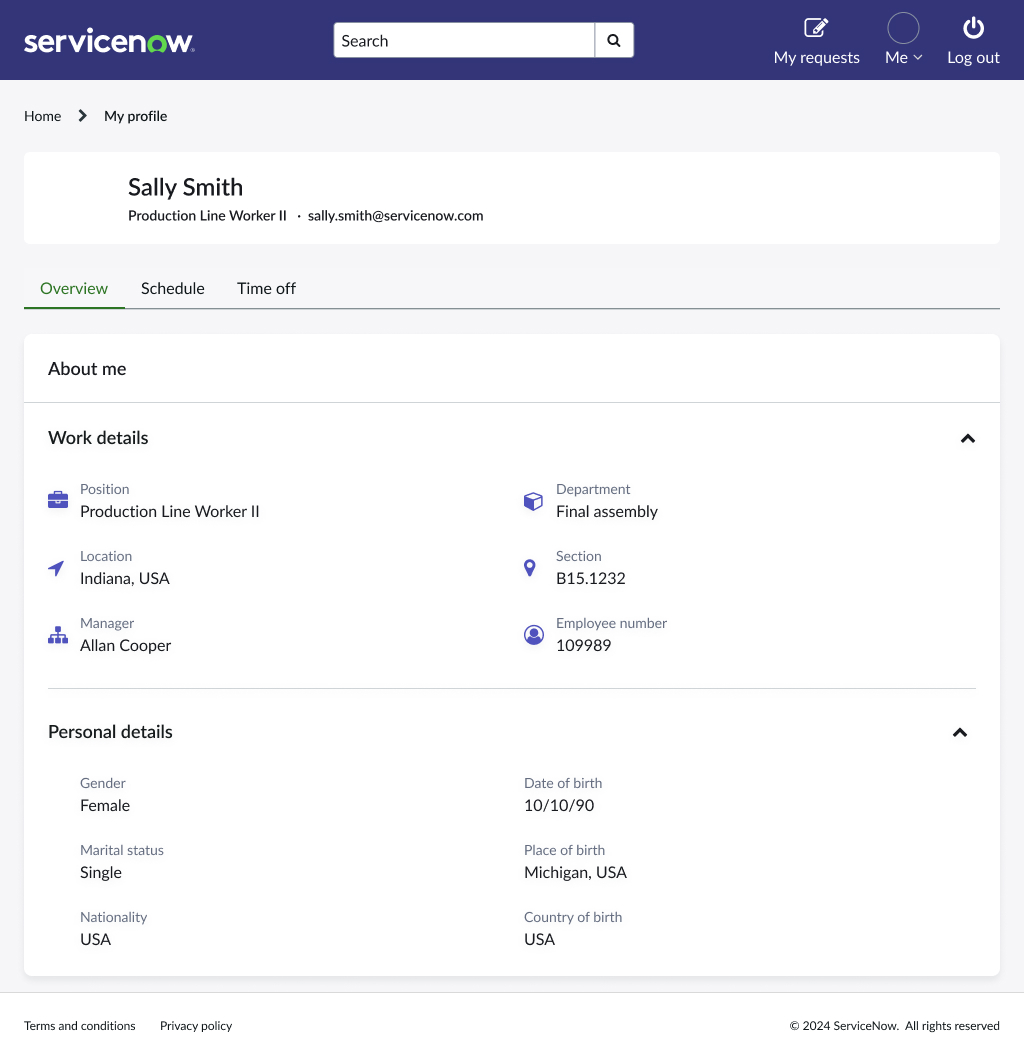Click gender value Female
This screenshot has height=1058, width=1024.
click(x=105, y=806)
